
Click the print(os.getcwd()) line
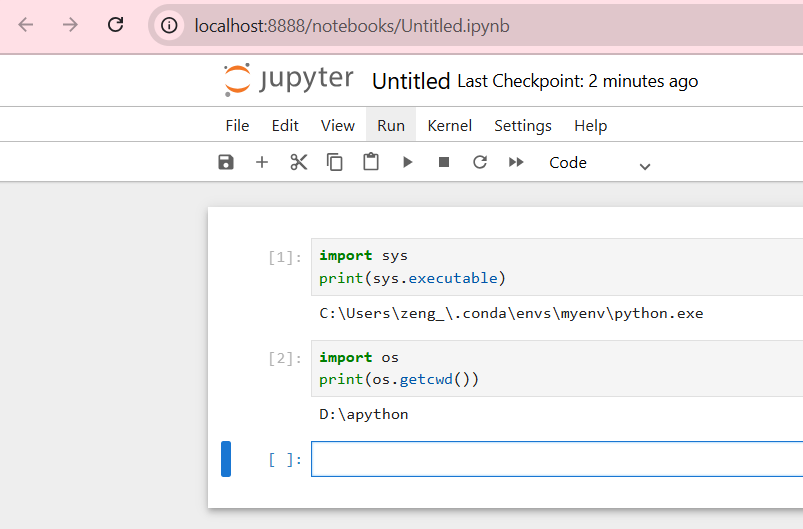(399, 379)
